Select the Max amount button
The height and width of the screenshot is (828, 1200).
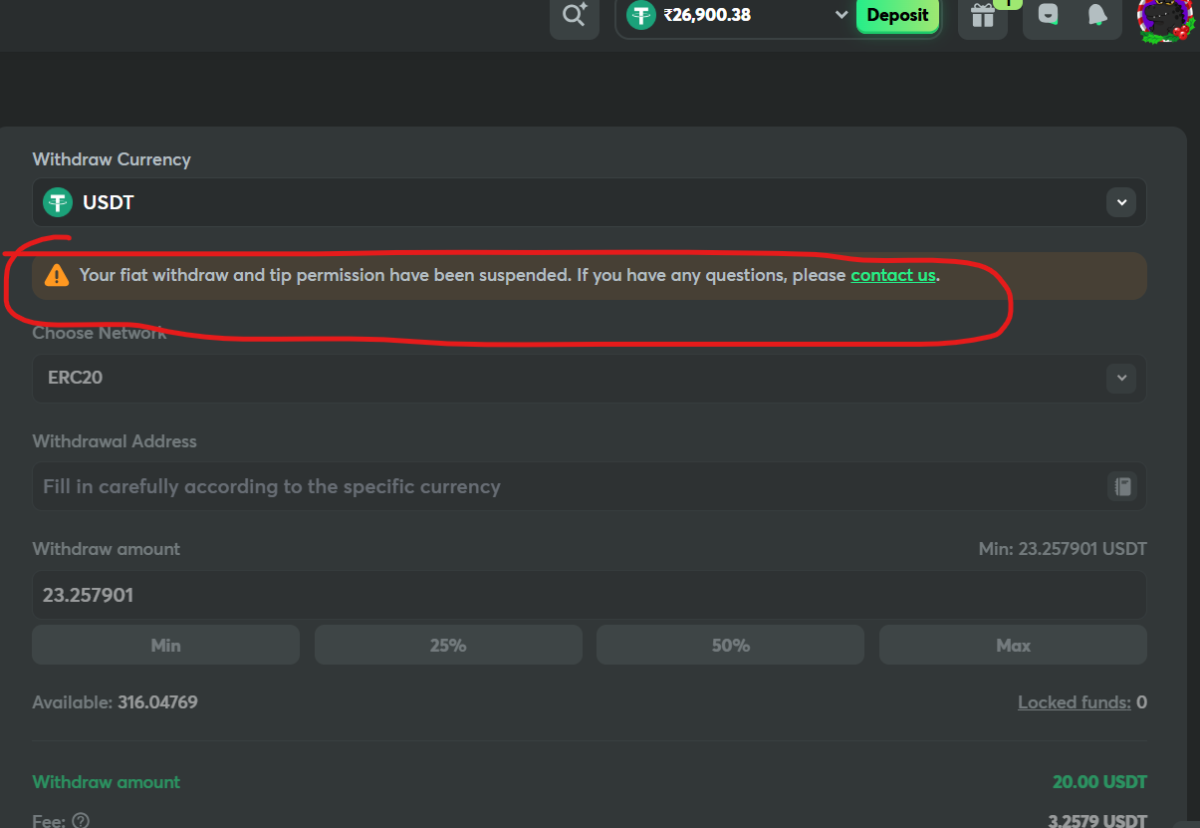click(1012, 645)
